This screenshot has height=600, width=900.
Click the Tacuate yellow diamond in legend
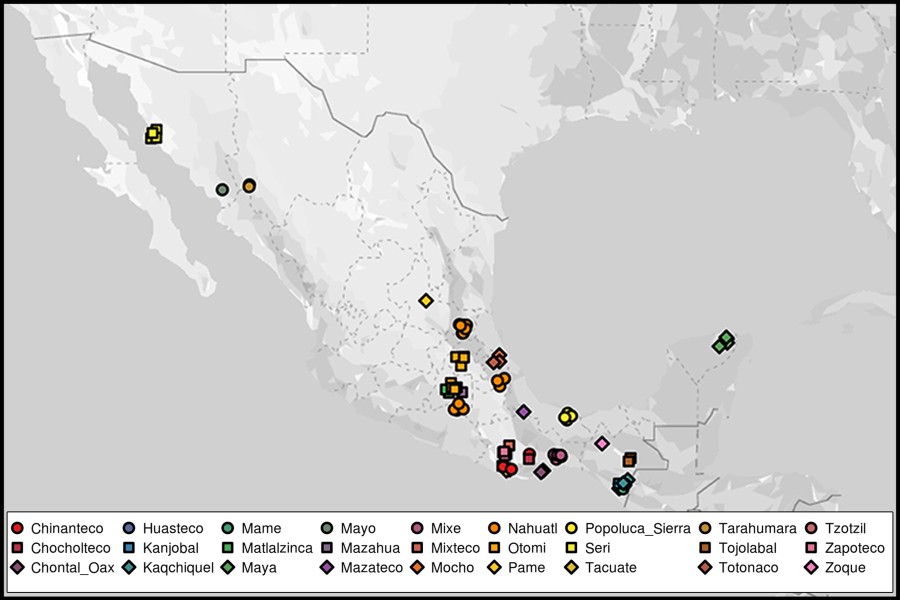coord(572,567)
